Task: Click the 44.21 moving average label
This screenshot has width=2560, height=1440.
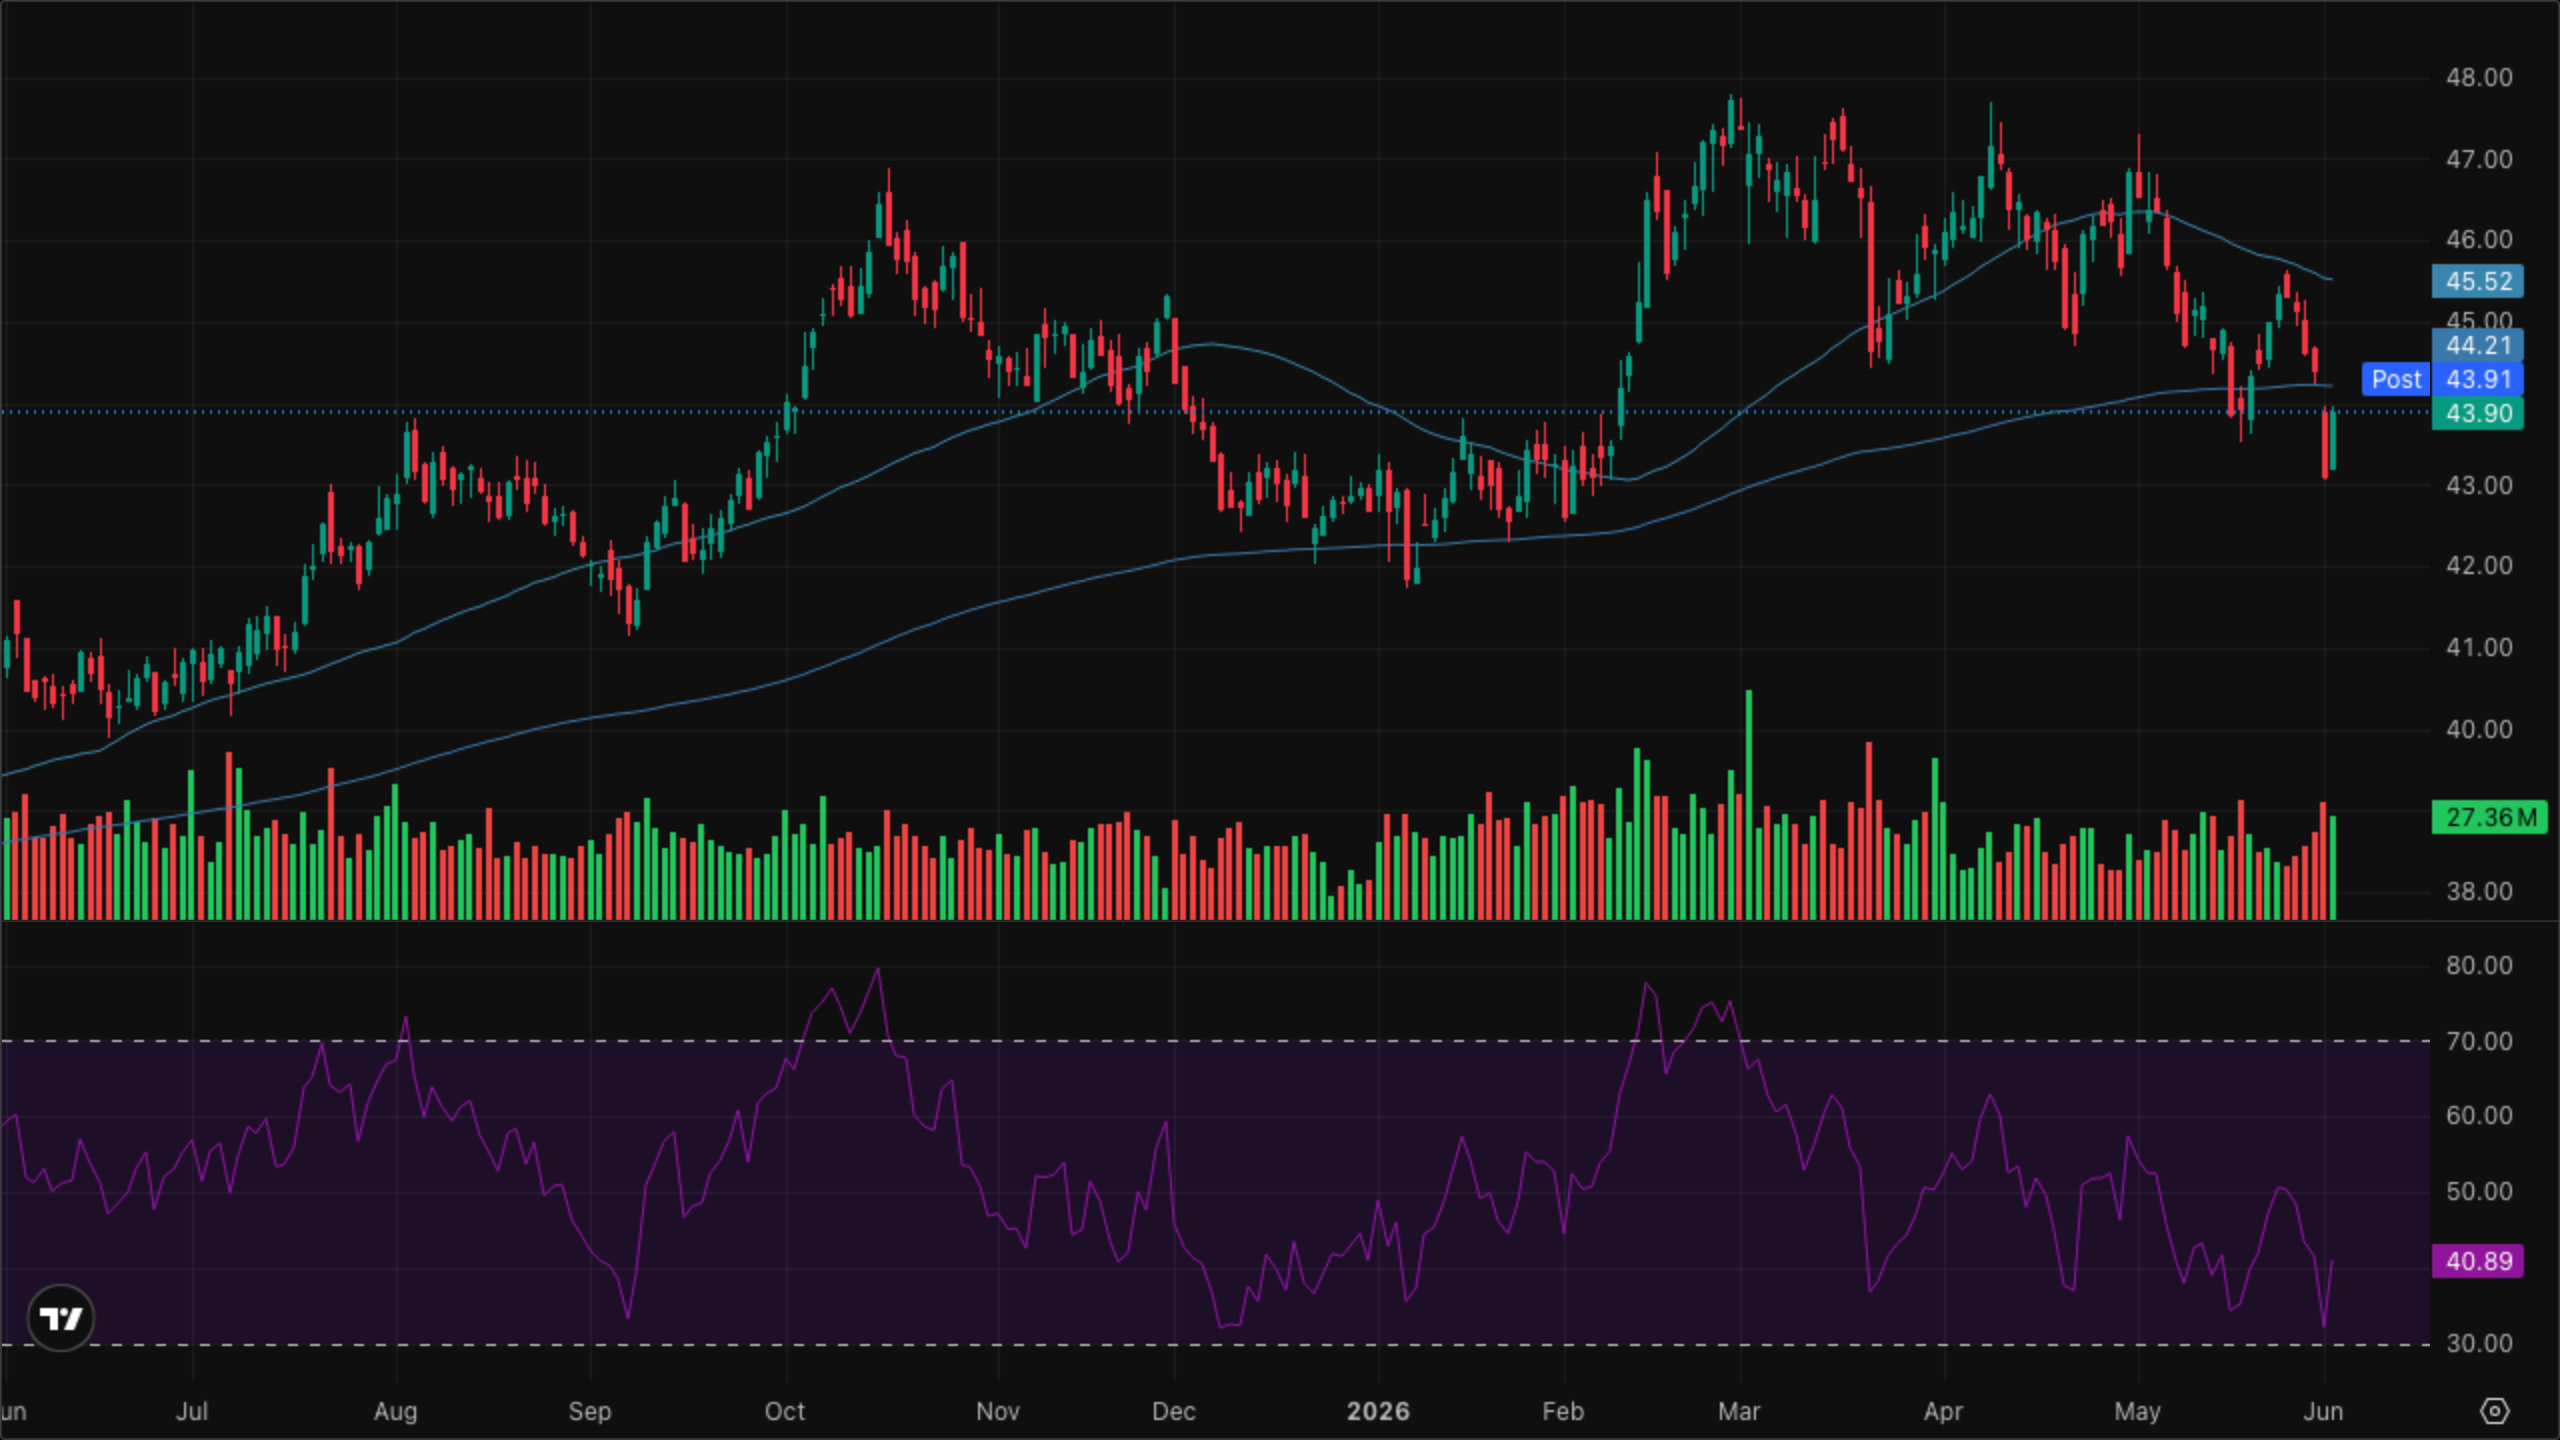Action: tap(2478, 346)
